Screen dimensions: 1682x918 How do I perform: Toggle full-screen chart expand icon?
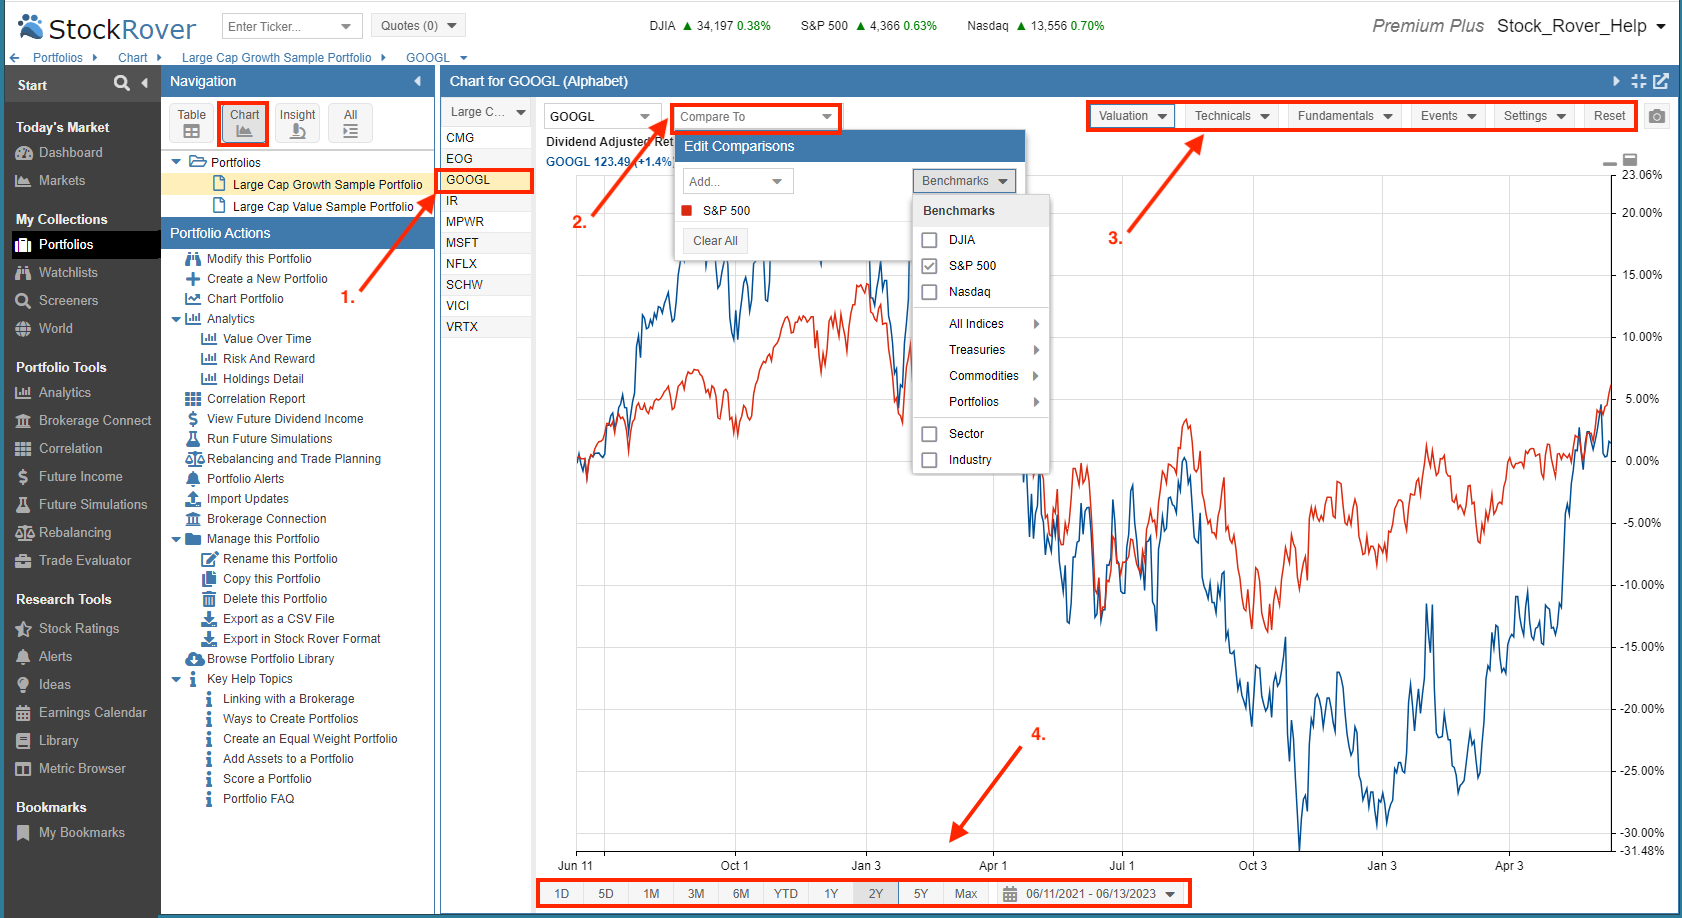click(1638, 81)
